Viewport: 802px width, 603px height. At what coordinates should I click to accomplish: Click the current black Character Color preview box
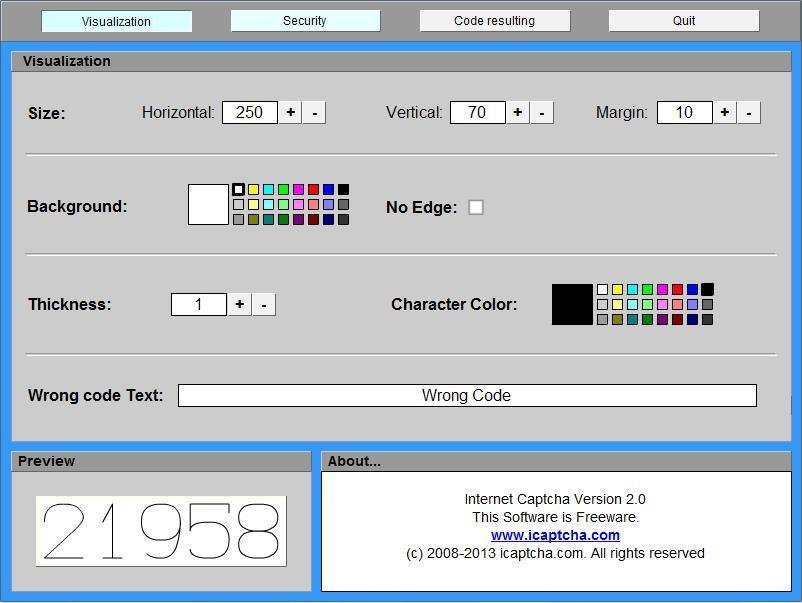tap(571, 304)
